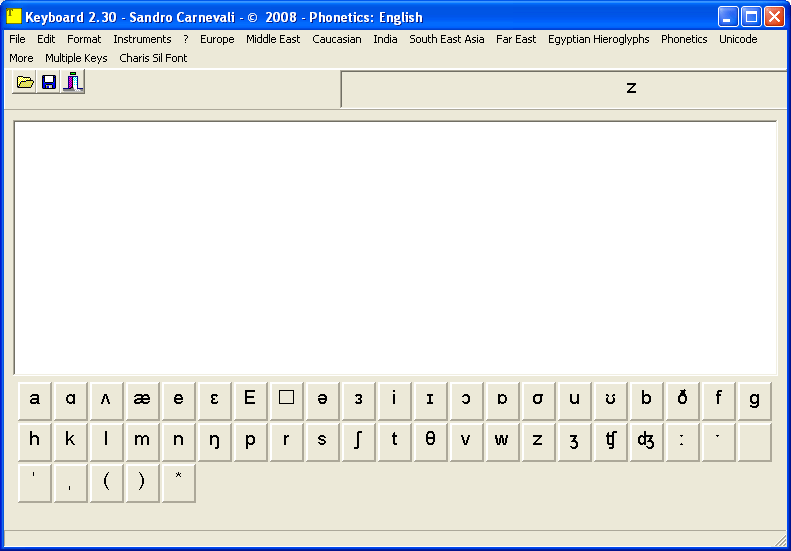Open the India menu
This screenshot has width=791, height=551.
385,39
